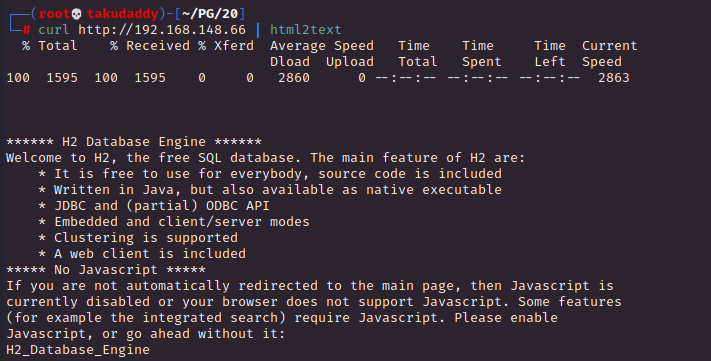Click the 'Welcome to H2' line
The width and height of the screenshot is (711, 361).
click(266, 158)
